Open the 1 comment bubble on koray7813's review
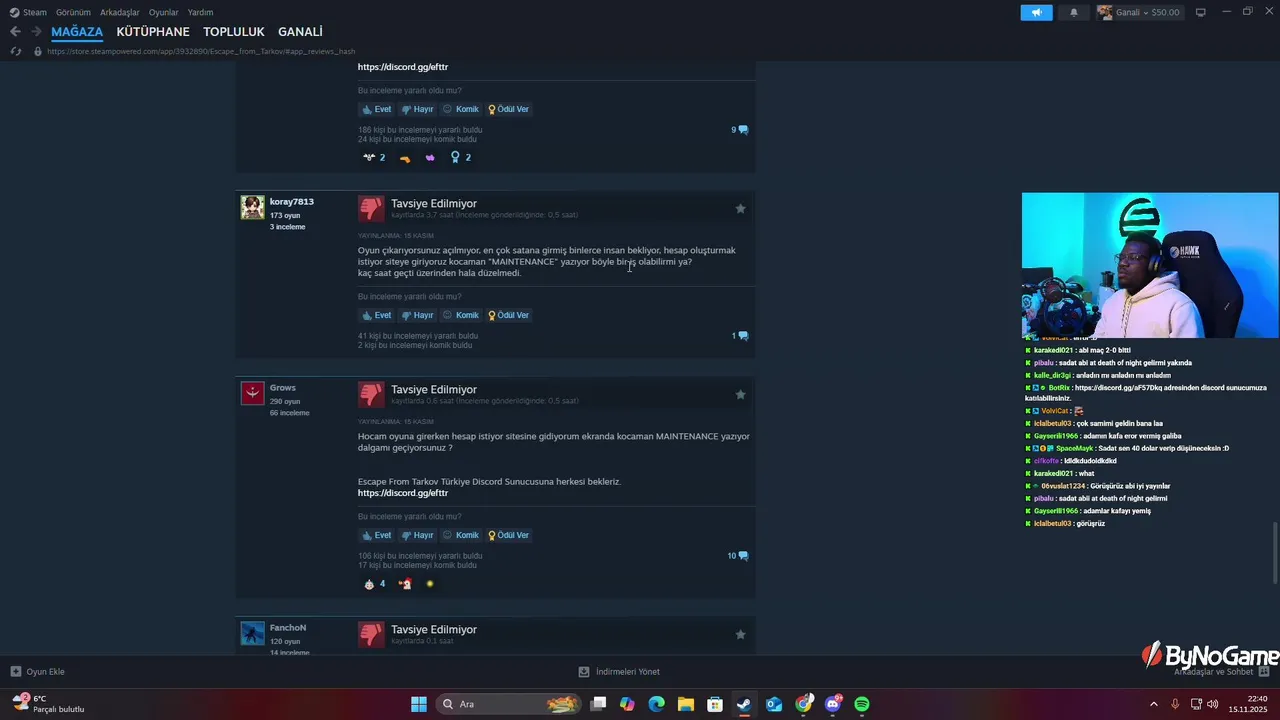Viewport: 1280px width, 720px height. [740, 336]
